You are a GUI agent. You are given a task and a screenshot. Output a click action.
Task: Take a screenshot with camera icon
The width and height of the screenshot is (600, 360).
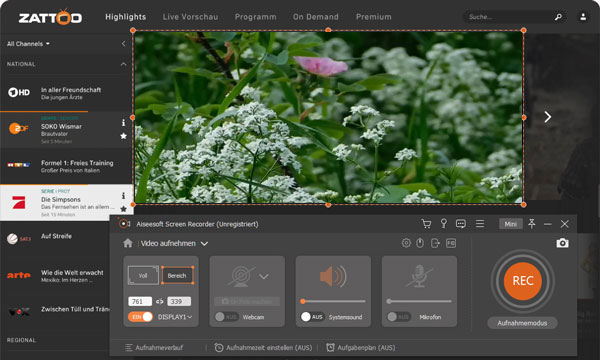tap(562, 243)
